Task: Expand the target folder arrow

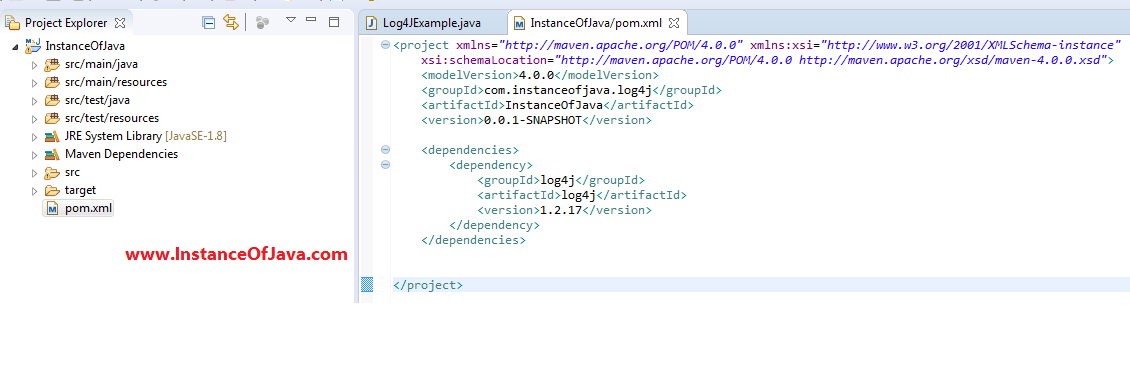Action: point(34,191)
